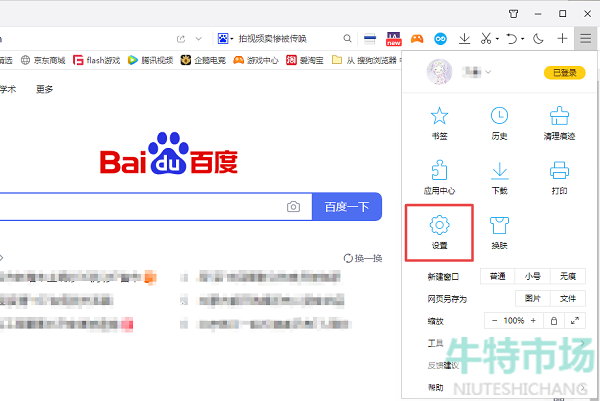
Task: Click the Baidu search input field
Action: pyautogui.click(x=156, y=207)
